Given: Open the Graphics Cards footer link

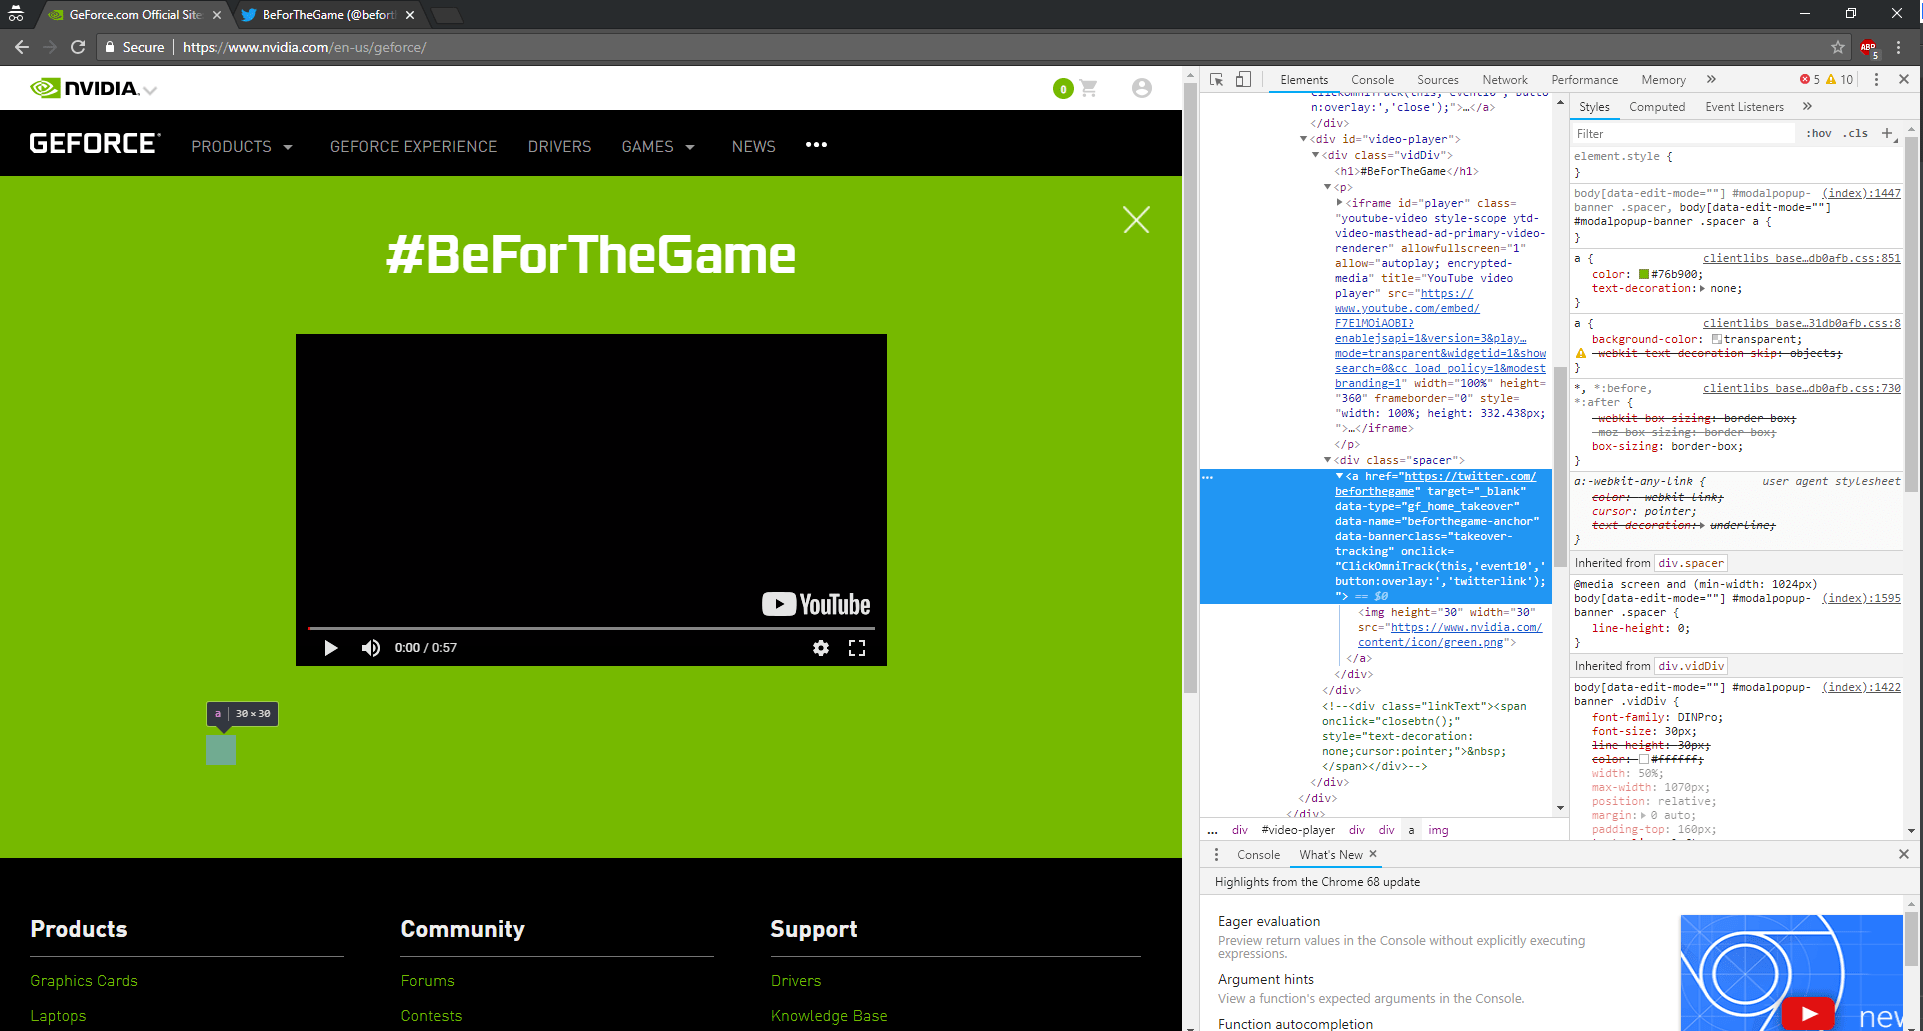Looking at the screenshot, I should point(84,981).
